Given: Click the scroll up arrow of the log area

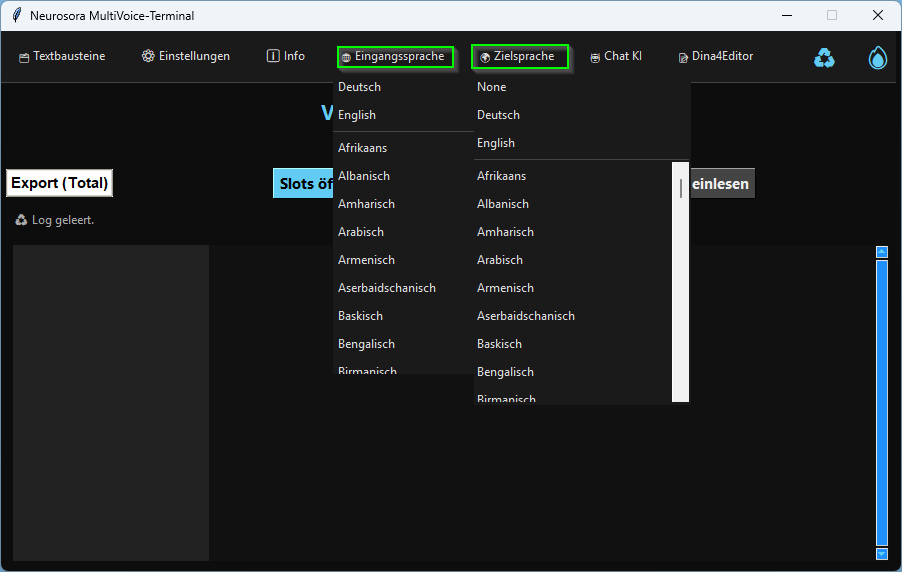Looking at the screenshot, I should 882,252.
